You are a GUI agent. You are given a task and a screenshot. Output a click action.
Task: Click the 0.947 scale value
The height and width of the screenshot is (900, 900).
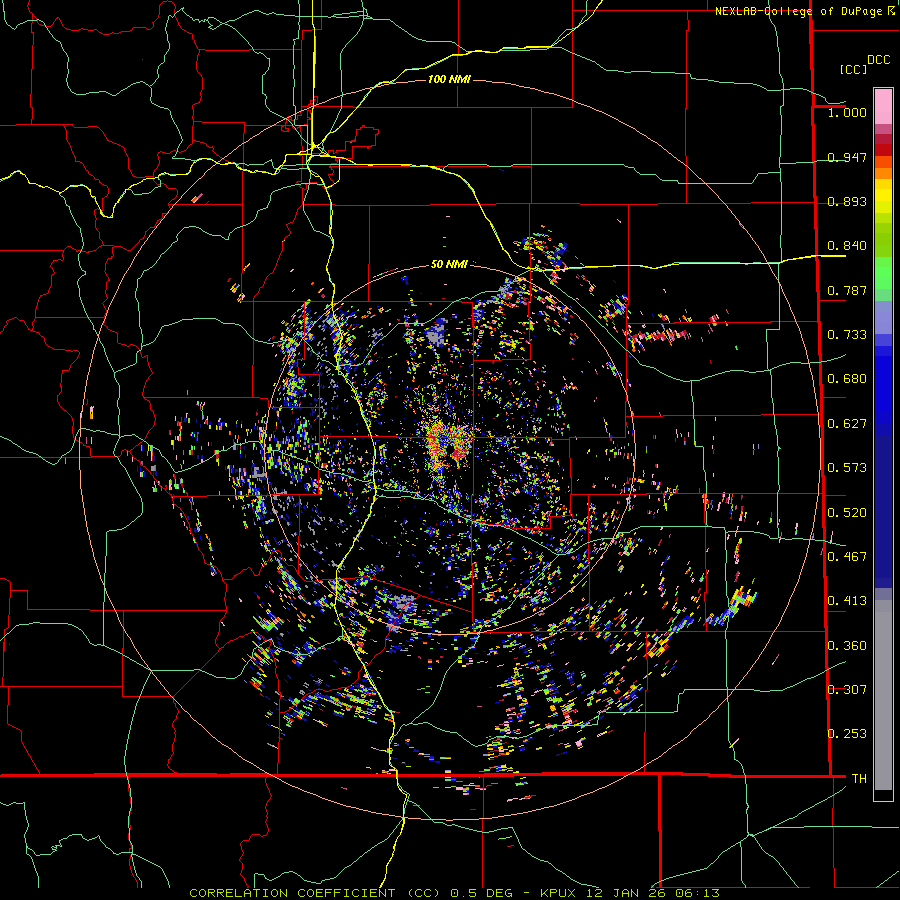tap(847, 157)
